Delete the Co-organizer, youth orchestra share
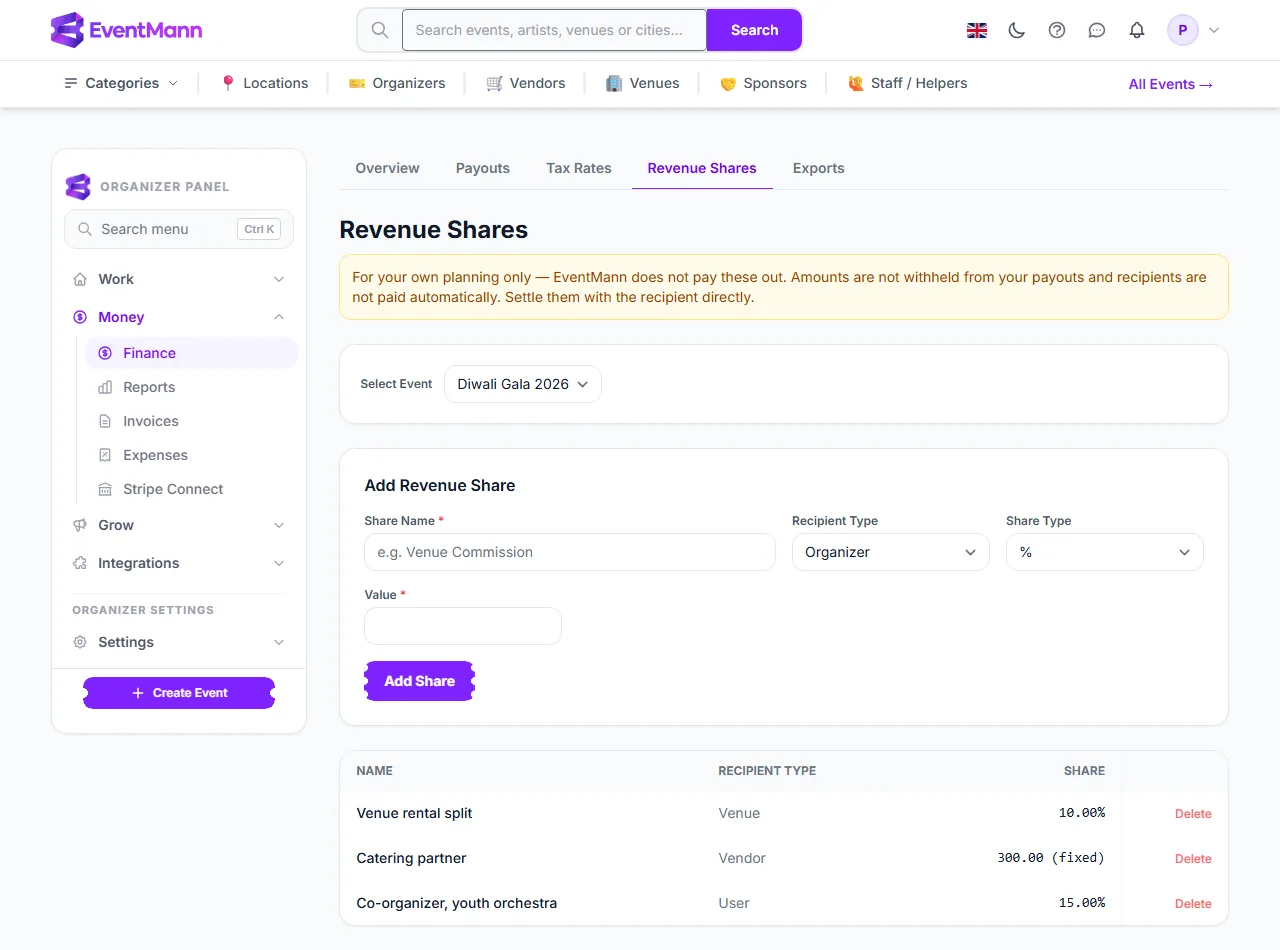Image resolution: width=1280 pixels, height=950 pixels. pyautogui.click(x=1193, y=904)
